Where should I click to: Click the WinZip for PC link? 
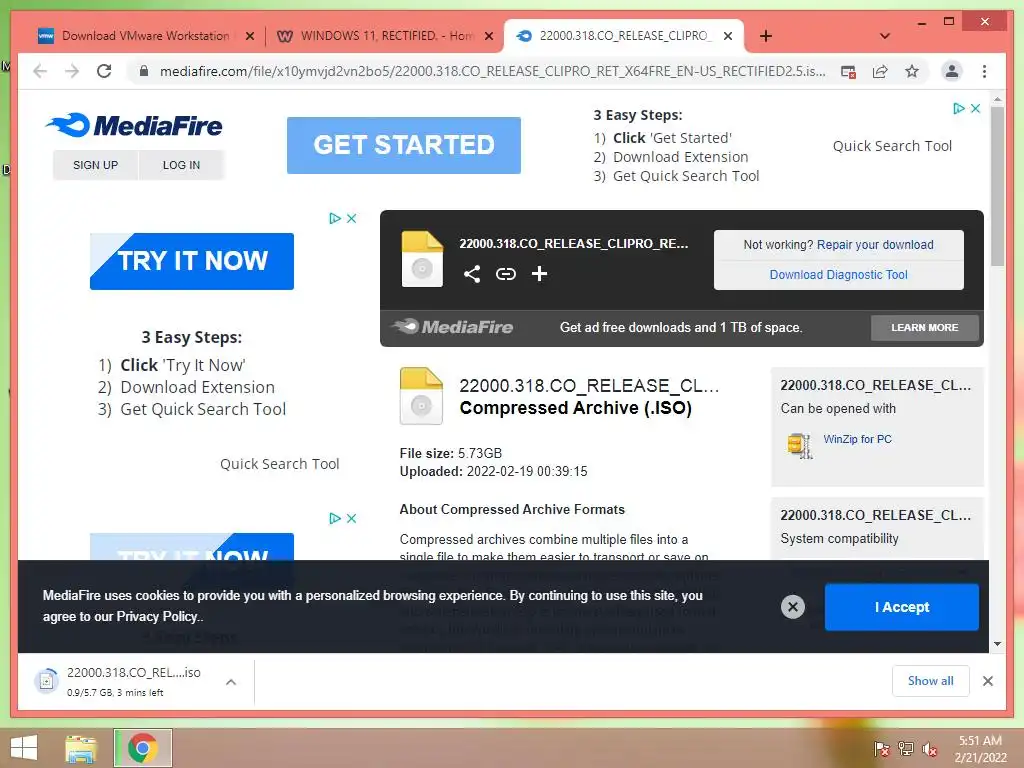(857, 440)
